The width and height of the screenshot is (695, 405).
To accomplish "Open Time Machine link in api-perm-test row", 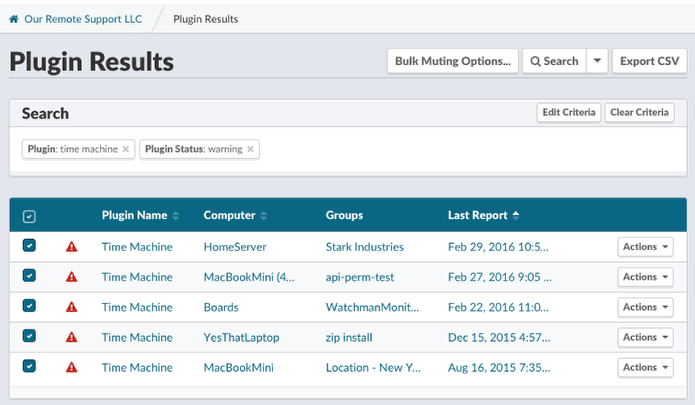I will (x=137, y=277).
